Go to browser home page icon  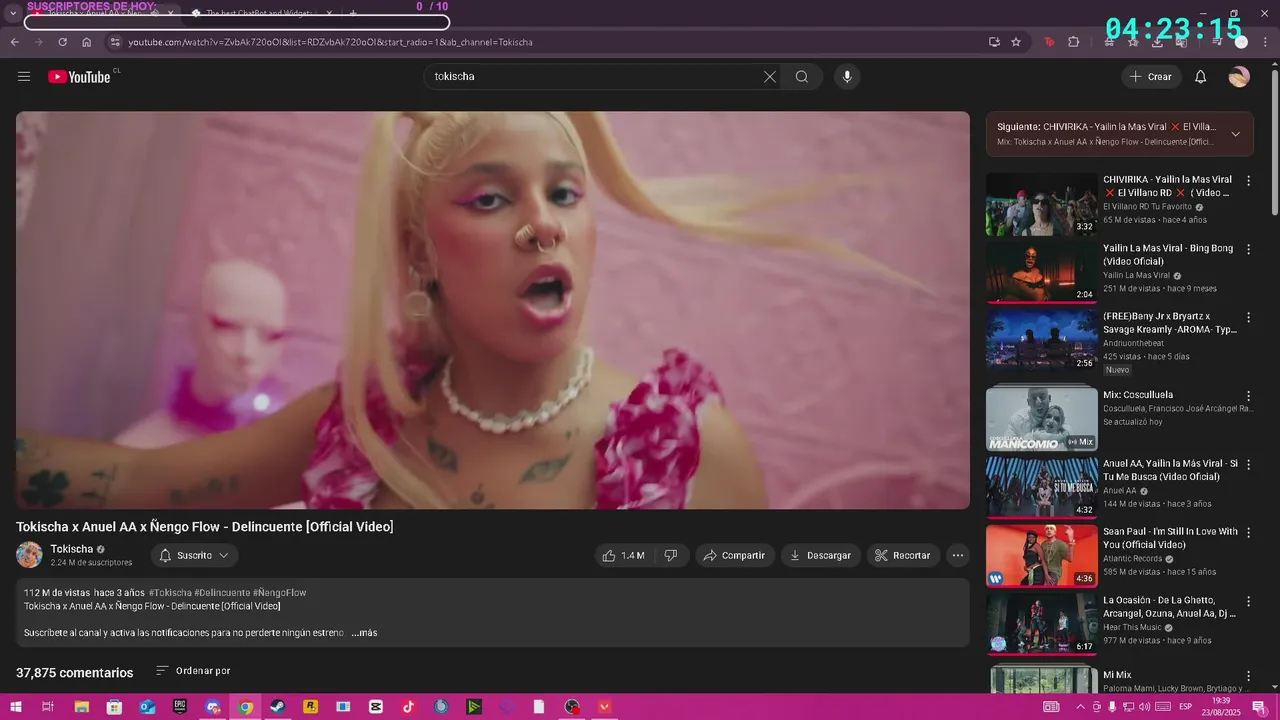point(87,42)
